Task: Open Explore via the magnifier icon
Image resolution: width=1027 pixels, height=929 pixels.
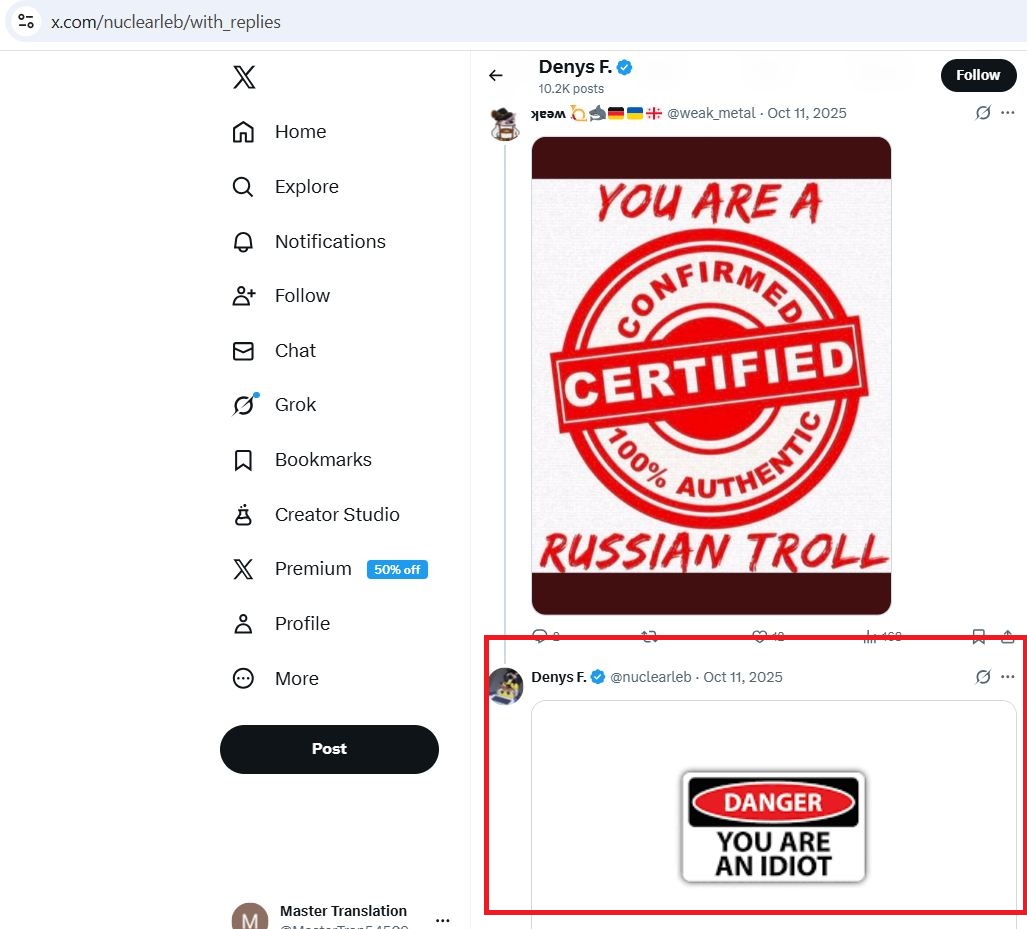Action: tap(243, 187)
